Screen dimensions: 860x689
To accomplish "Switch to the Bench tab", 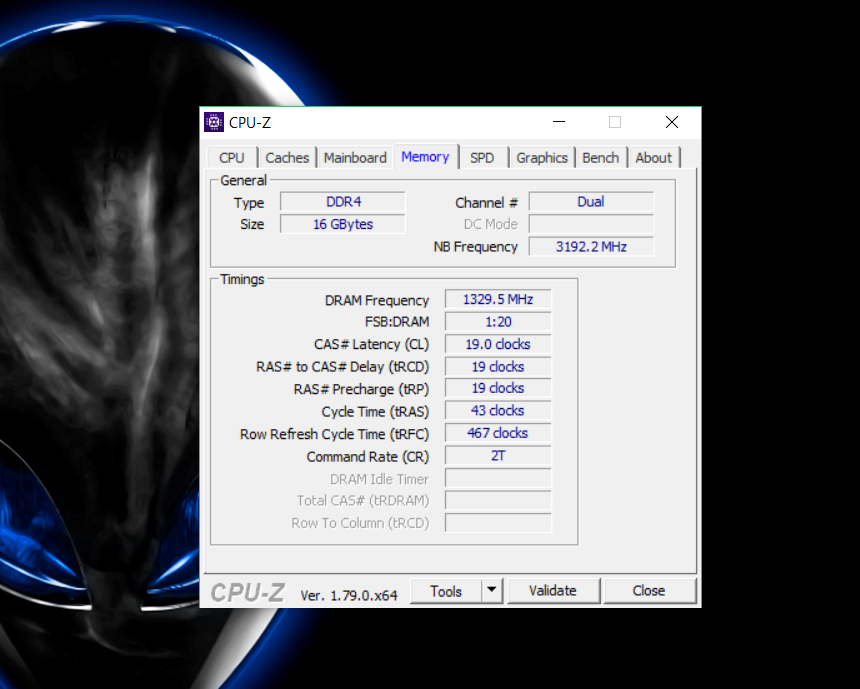I will click(601, 158).
